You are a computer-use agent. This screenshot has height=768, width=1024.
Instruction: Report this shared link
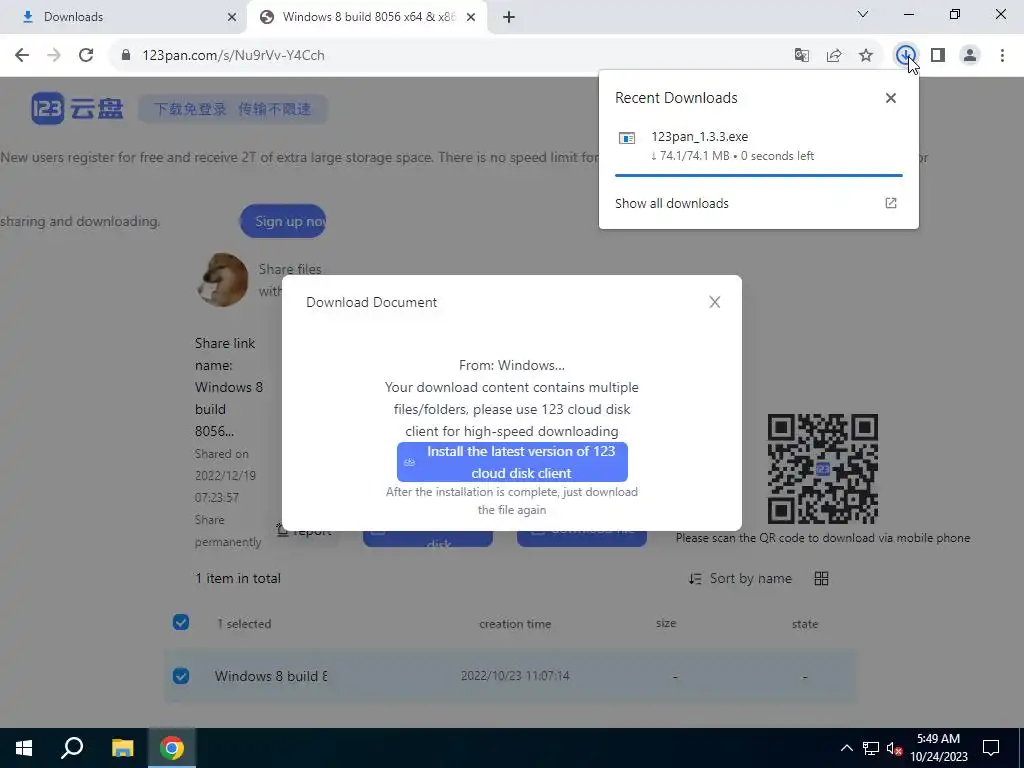pos(304,530)
